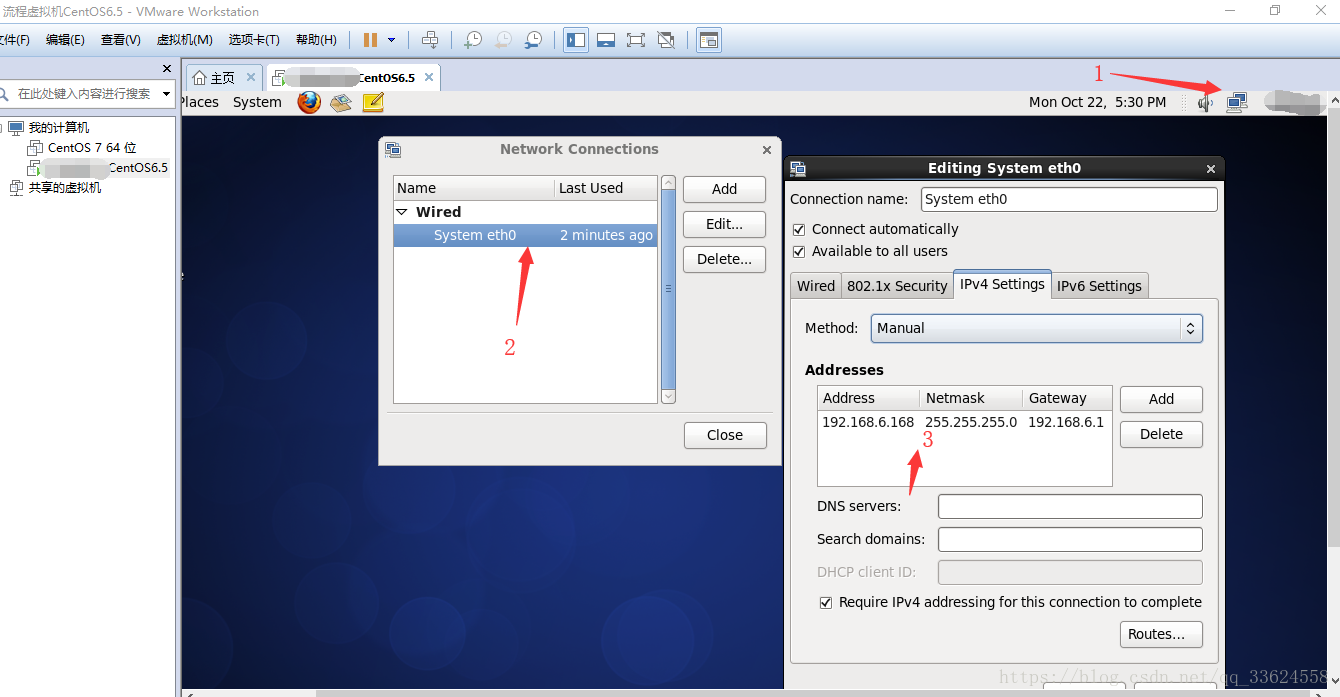Open the snapshot manager icon
Screen dimensions: 1340x697
click(534, 40)
